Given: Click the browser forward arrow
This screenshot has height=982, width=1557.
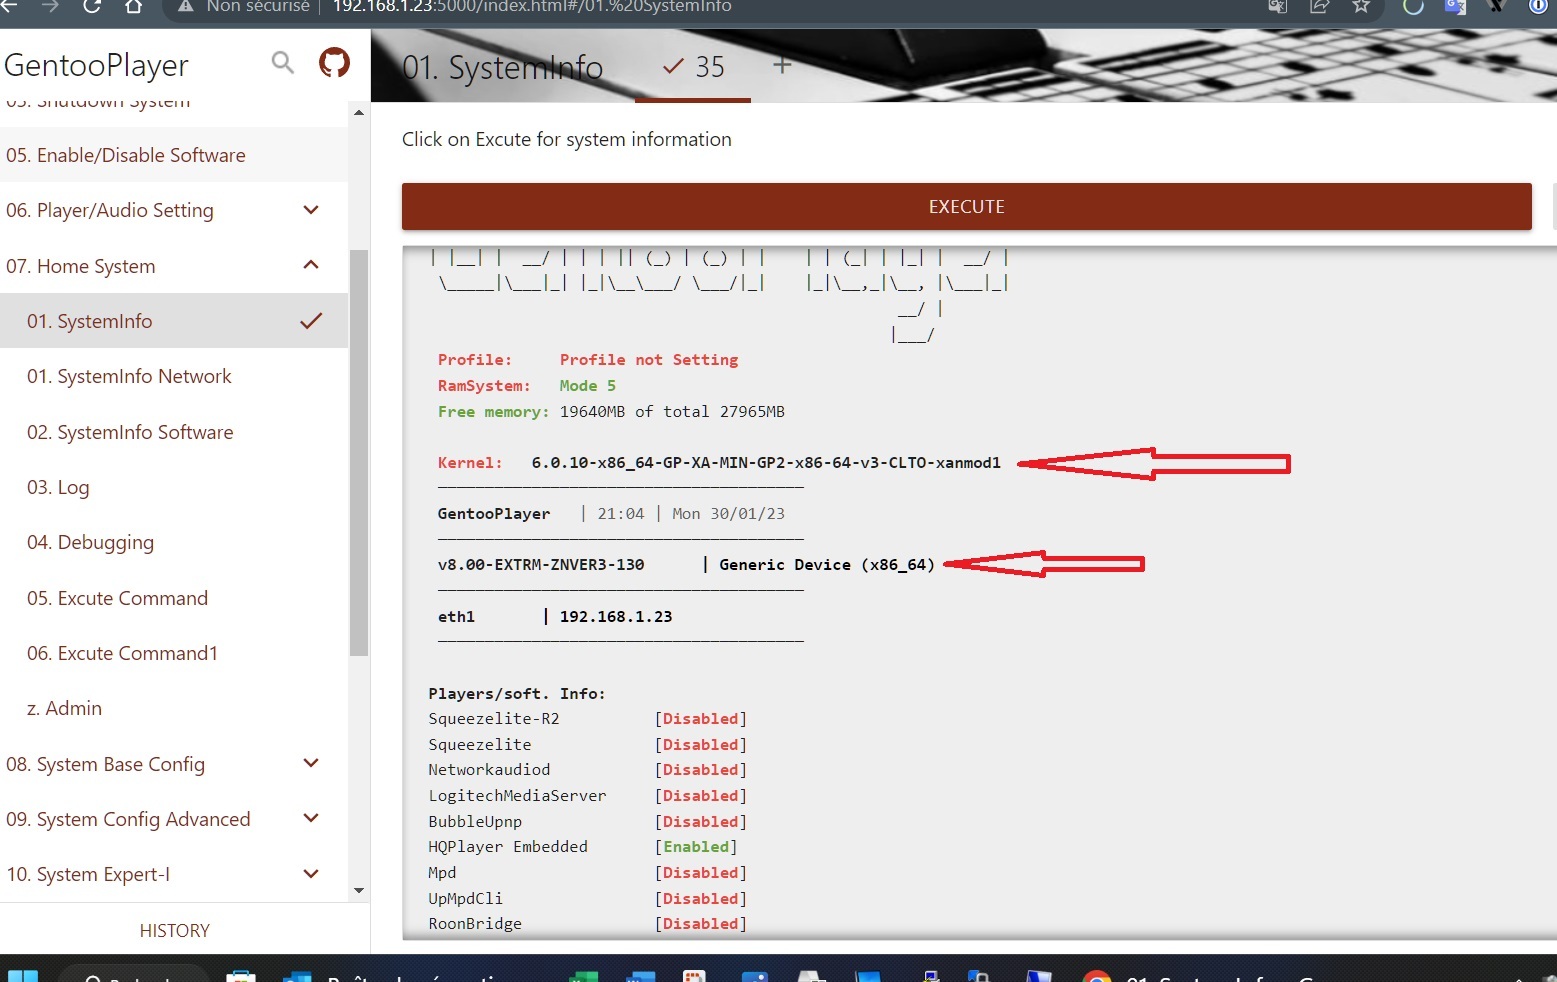Looking at the screenshot, I should point(50,6).
